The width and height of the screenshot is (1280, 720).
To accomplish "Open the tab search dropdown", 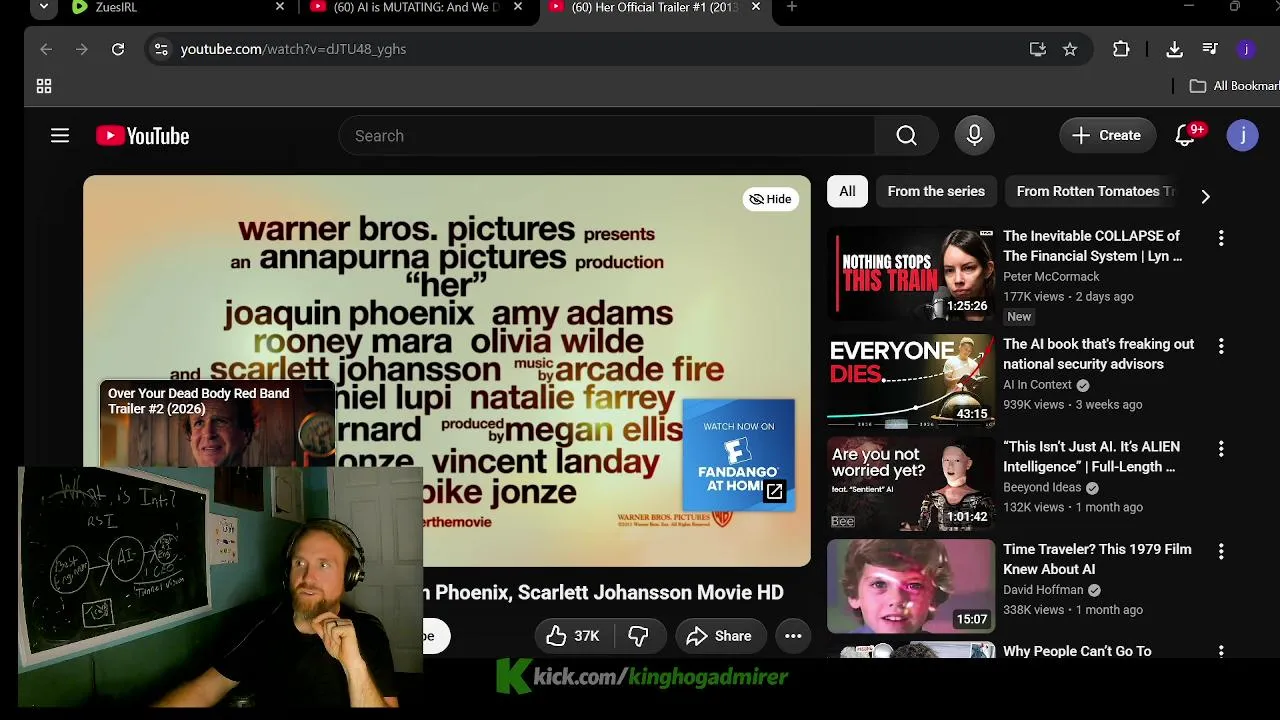I will tap(43, 7).
